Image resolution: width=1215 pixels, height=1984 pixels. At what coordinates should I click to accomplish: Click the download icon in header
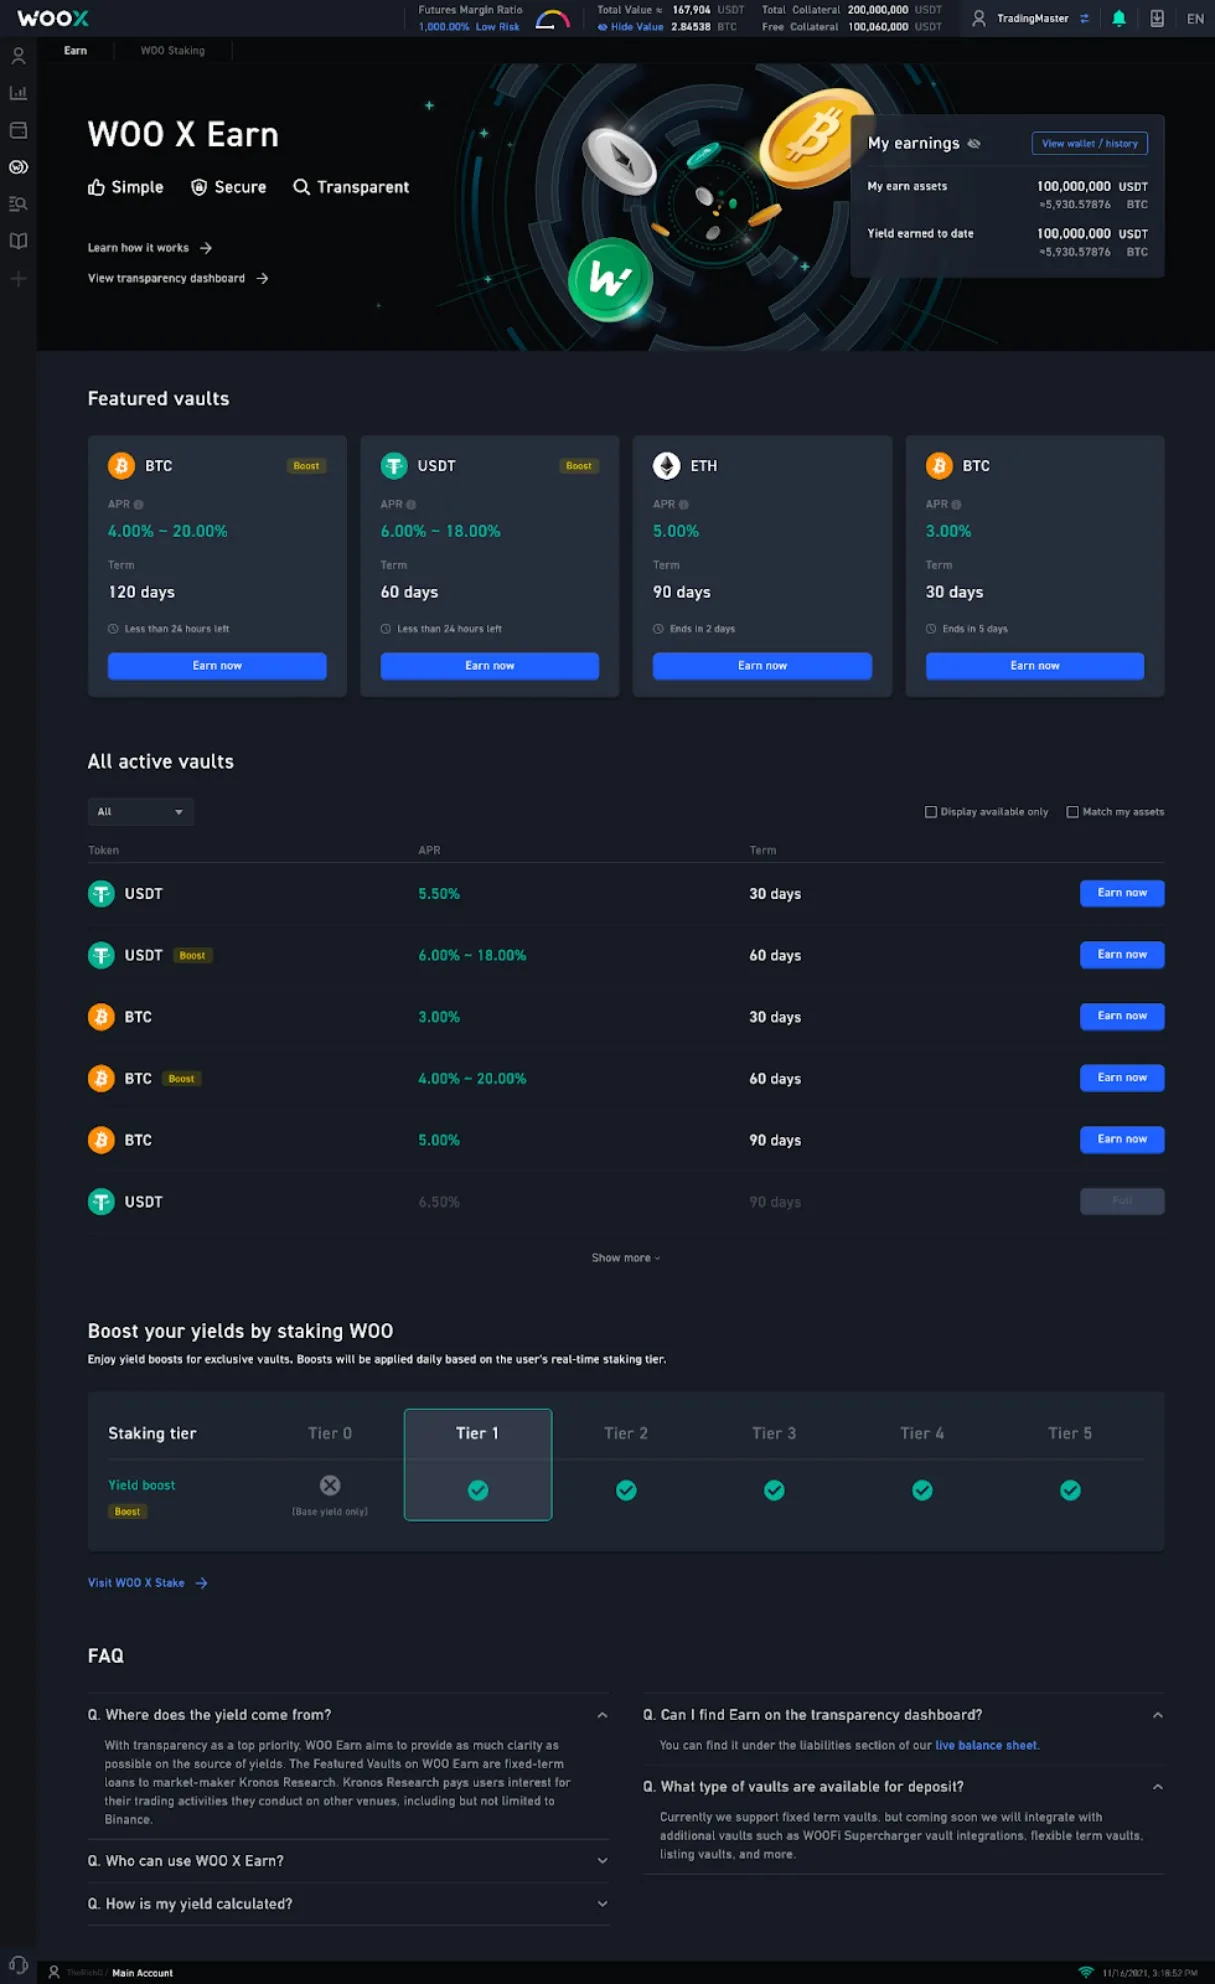pyautogui.click(x=1157, y=18)
